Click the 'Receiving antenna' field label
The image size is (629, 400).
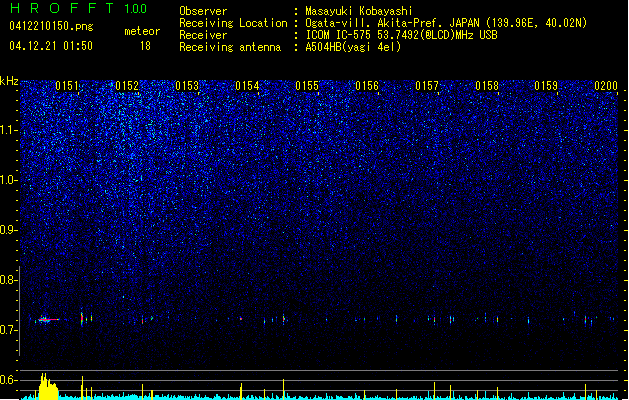click(x=230, y=47)
